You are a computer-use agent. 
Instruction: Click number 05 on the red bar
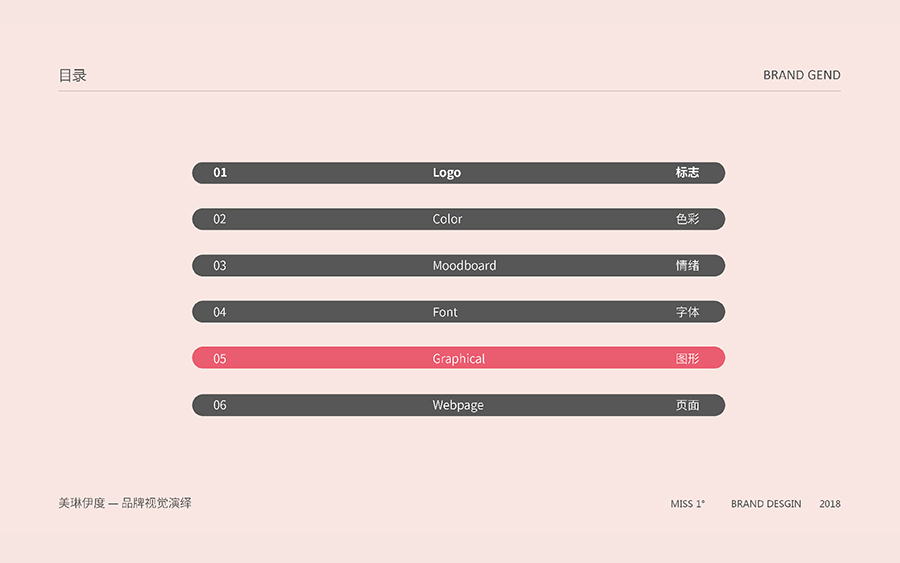pos(220,359)
